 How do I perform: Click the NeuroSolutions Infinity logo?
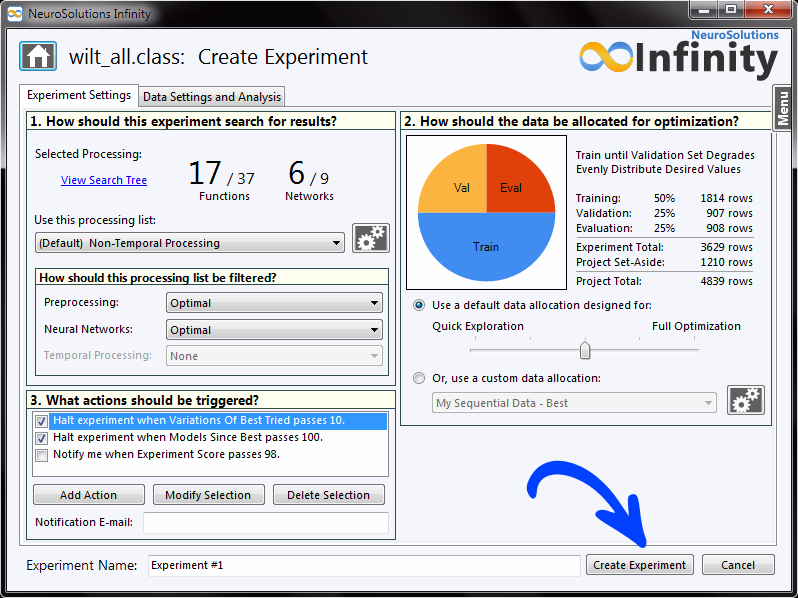678,56
